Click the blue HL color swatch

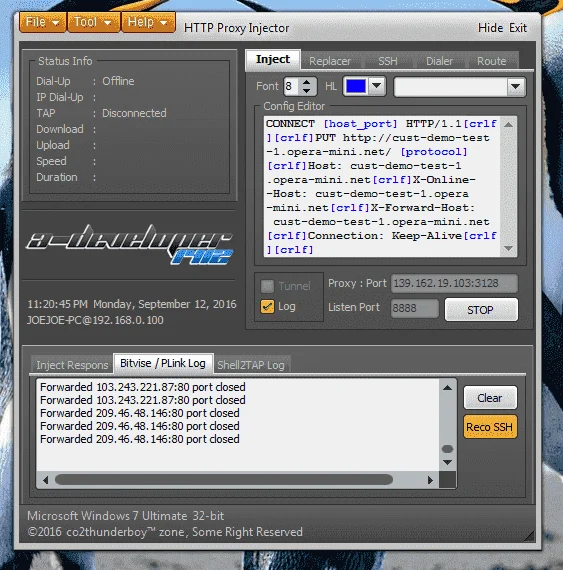pos(356,87)
